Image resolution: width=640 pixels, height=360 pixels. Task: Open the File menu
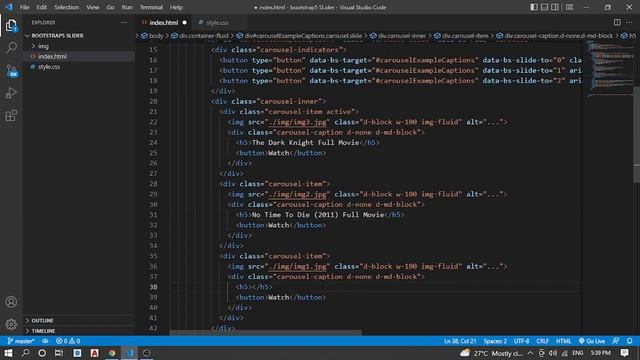click(24, 7)
